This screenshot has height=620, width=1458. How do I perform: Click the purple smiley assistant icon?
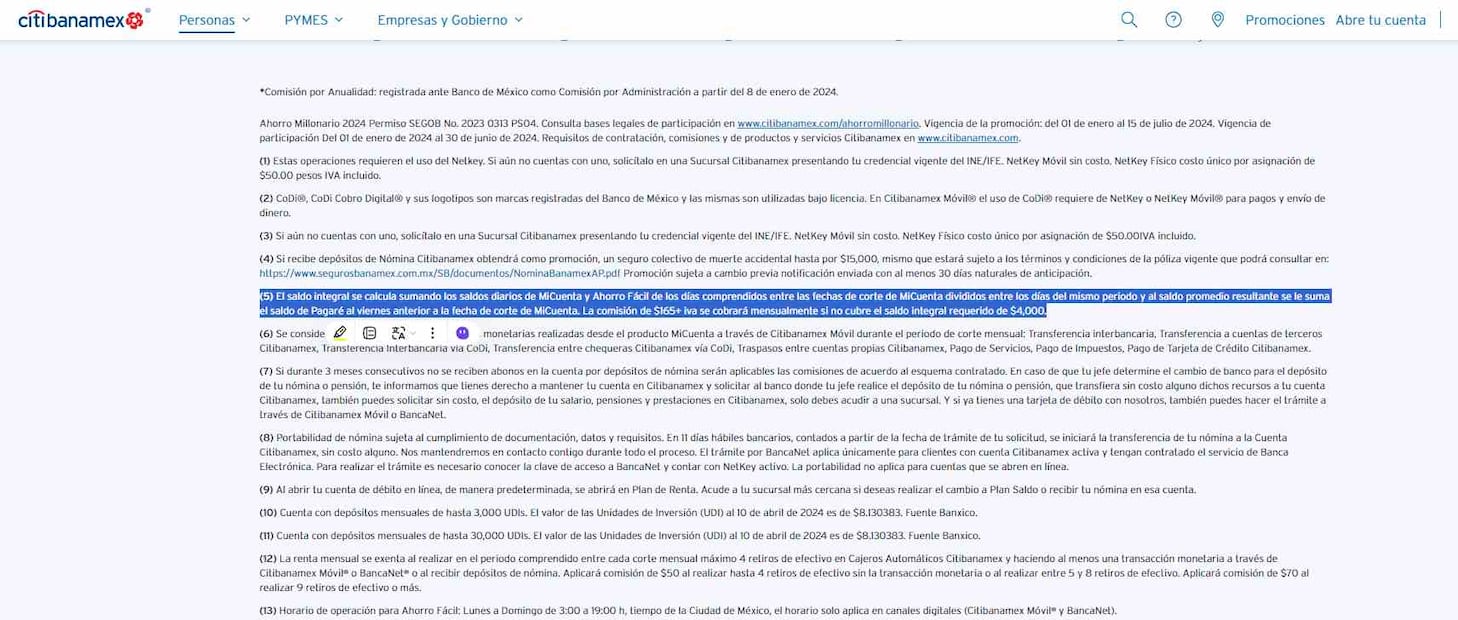coord(462,333)
